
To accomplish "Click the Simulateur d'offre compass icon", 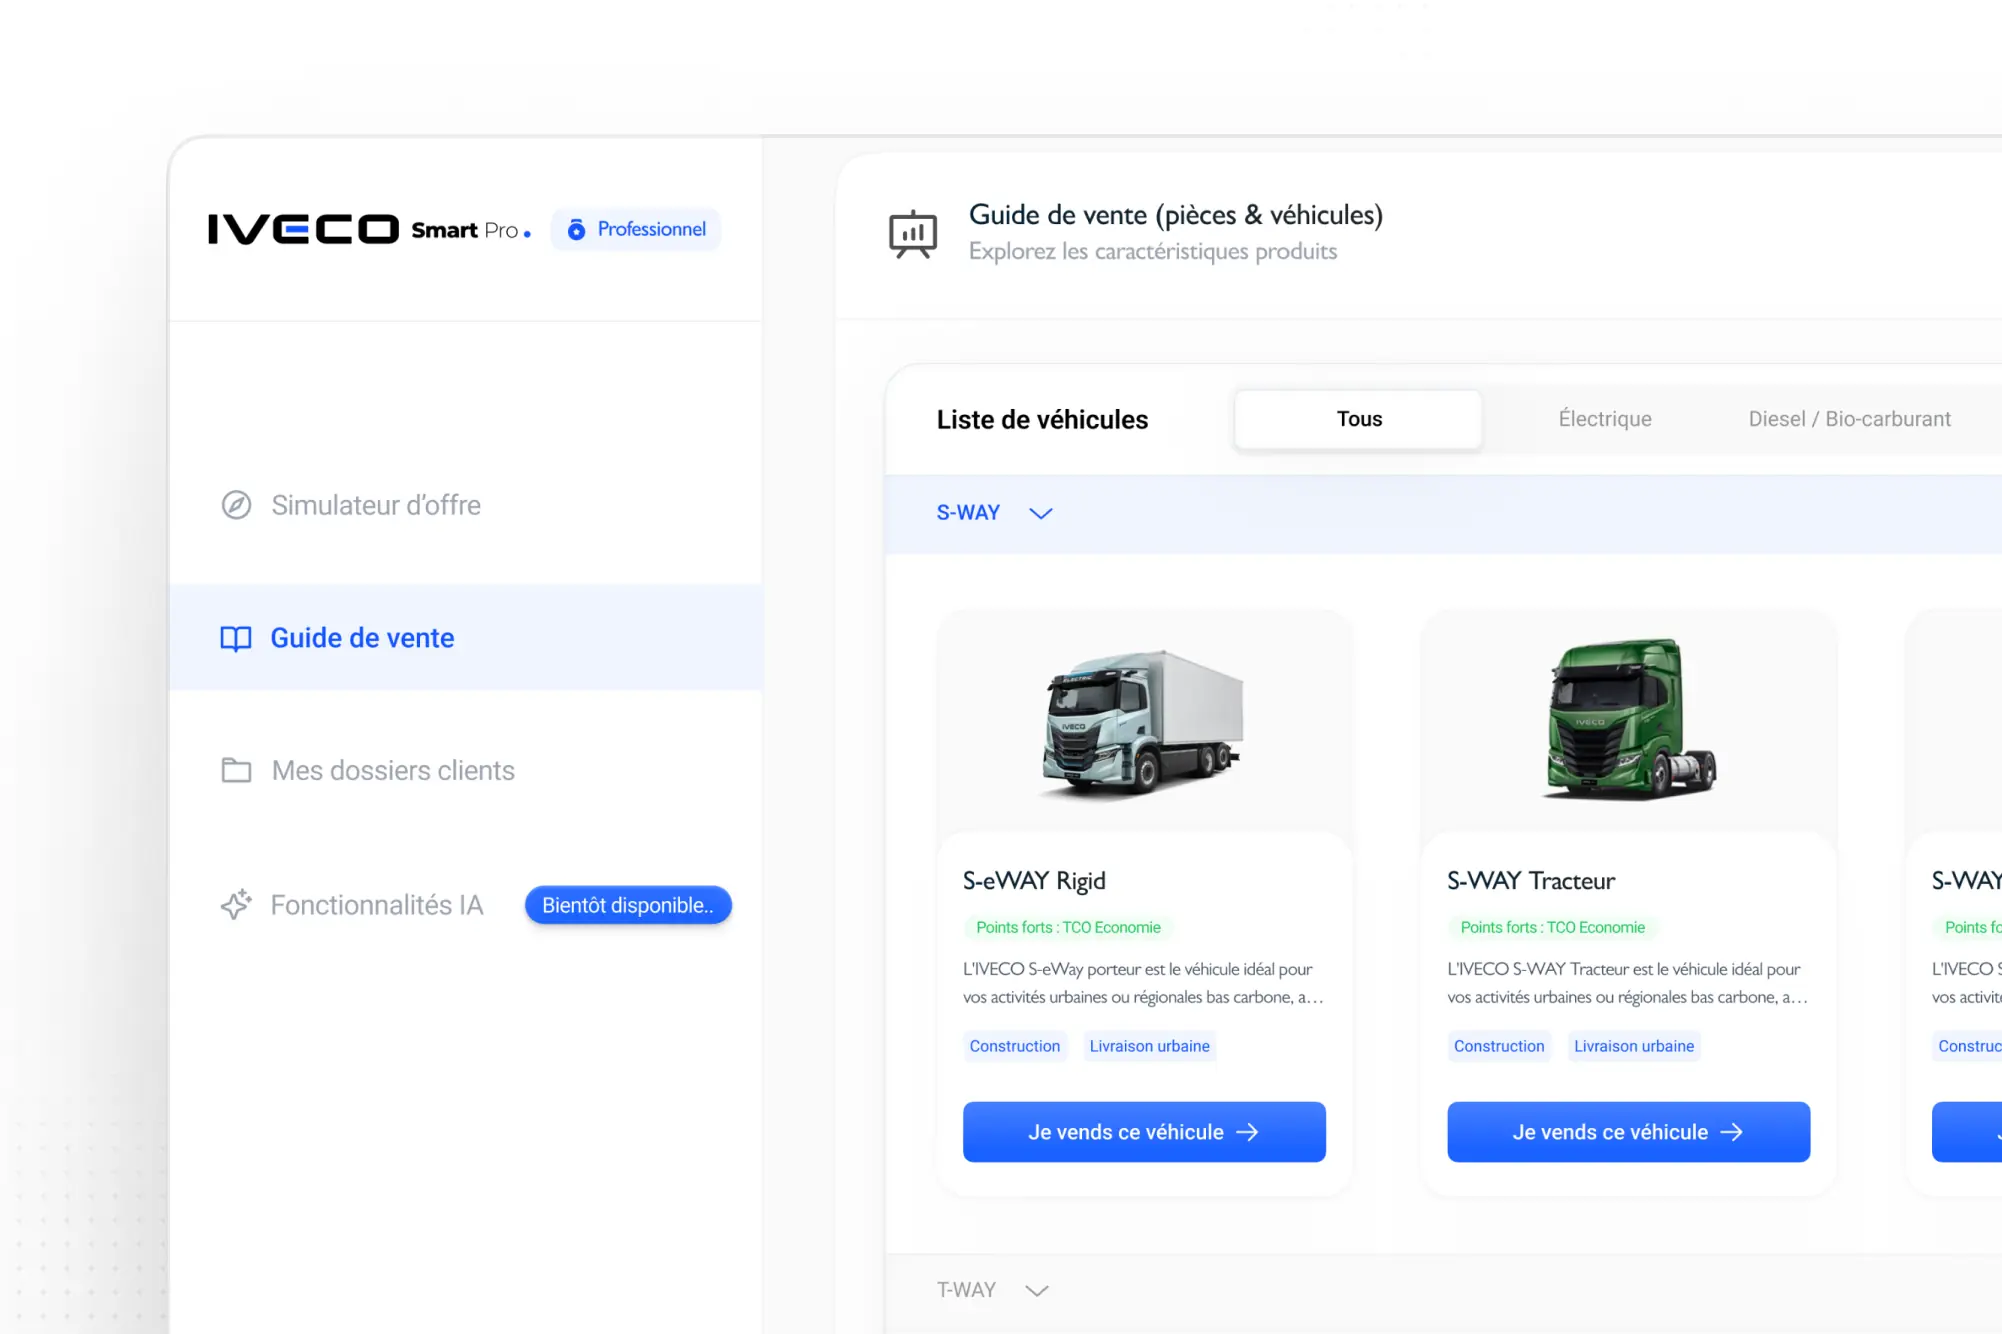I will 236,505.
